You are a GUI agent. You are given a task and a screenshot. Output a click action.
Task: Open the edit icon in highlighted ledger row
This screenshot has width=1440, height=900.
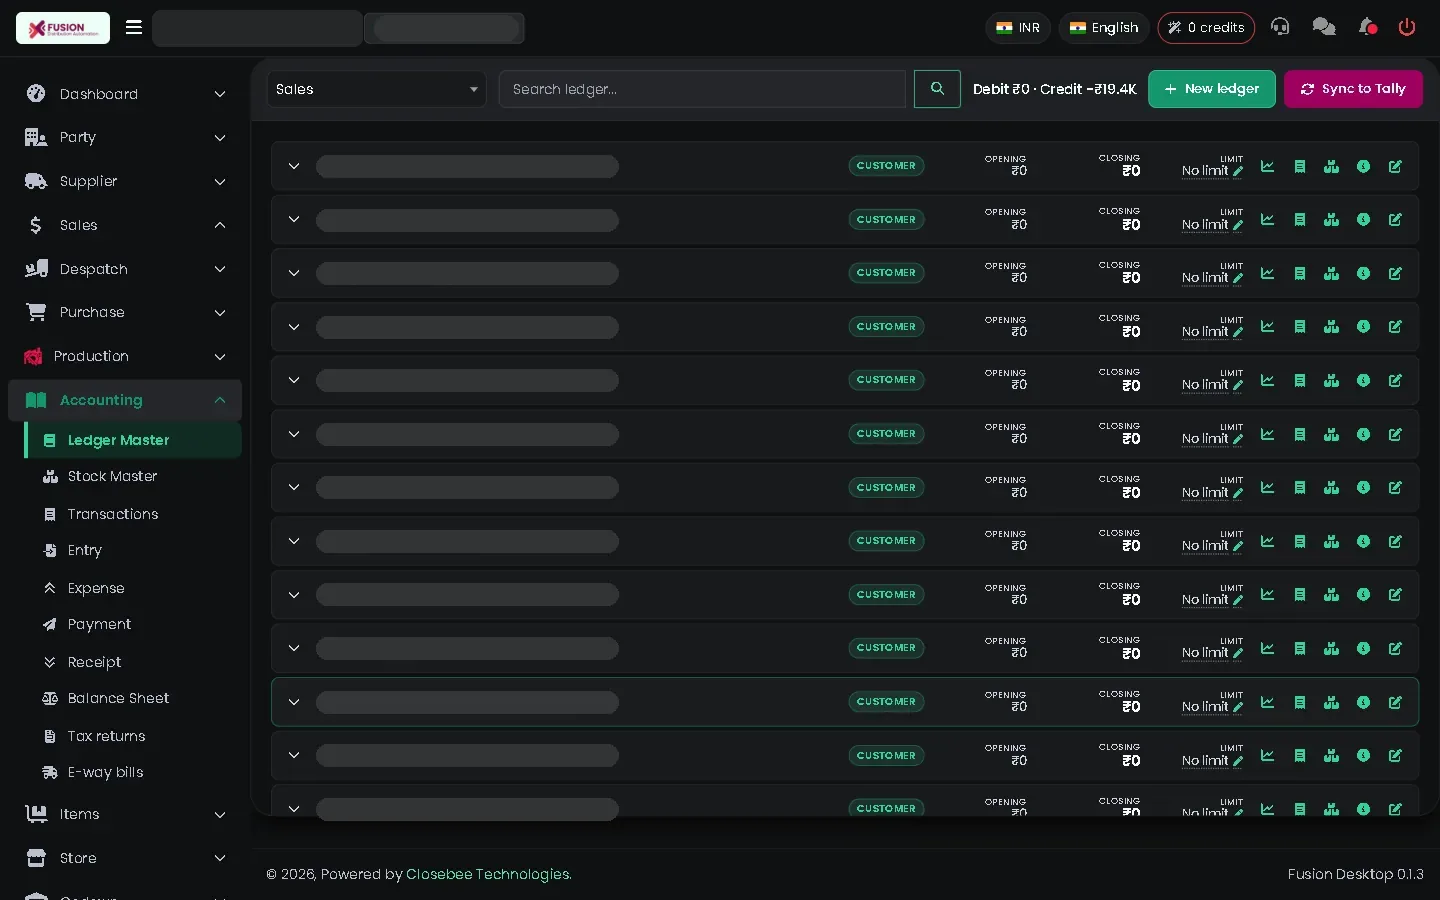1395,702
